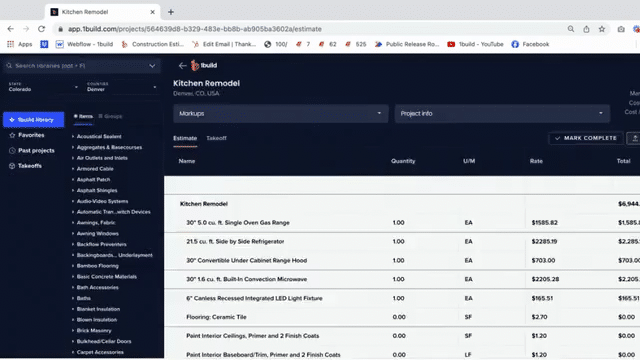Switch to the Takeoff tab
This screenshot has width=640, height=360.
216,138
